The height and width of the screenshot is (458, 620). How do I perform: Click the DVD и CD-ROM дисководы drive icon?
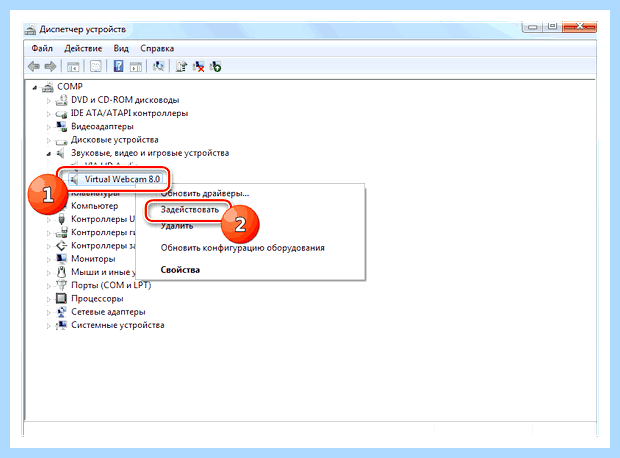(61, 100)
